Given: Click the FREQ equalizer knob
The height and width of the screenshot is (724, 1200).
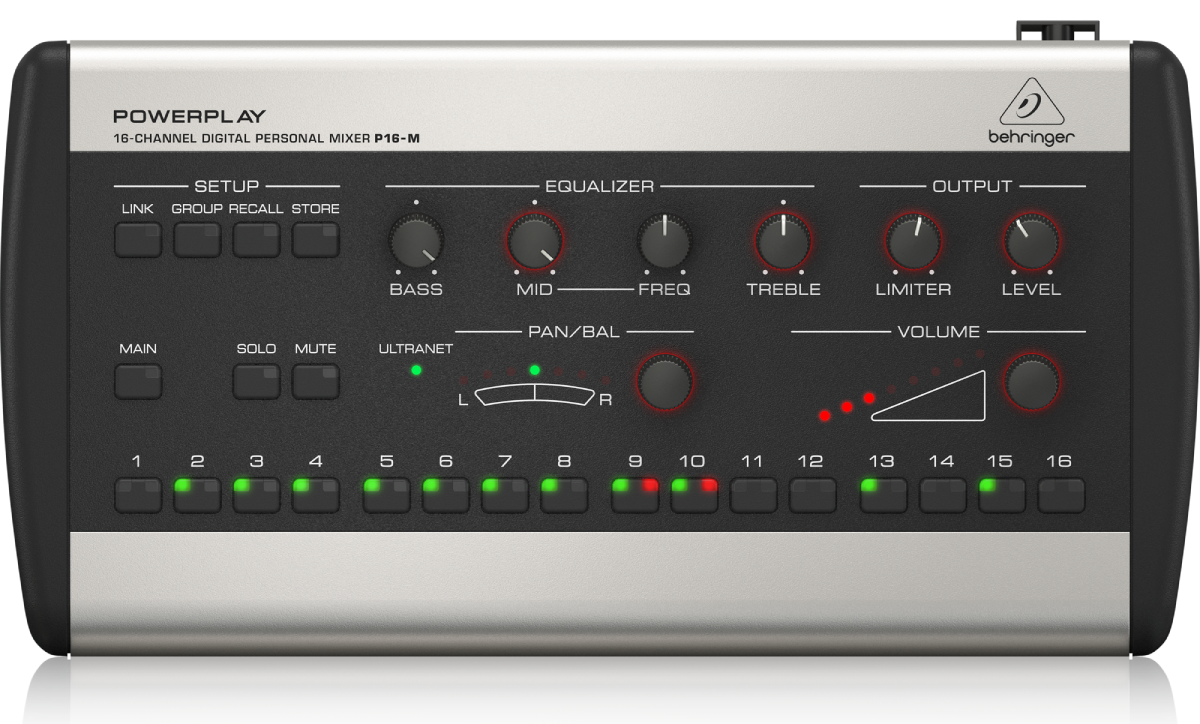Looking at the screenshot, I should click(664, 241).
